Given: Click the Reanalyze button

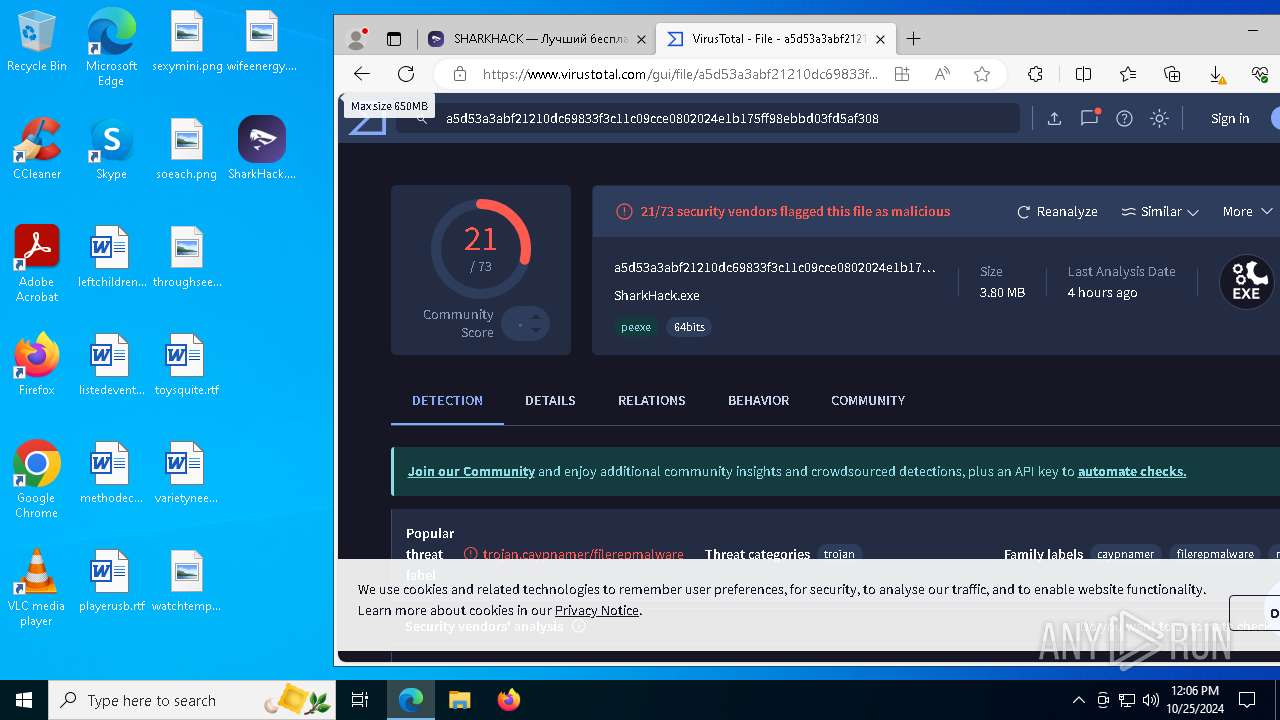Looking at the screenshot, I should pos(1057,211).
